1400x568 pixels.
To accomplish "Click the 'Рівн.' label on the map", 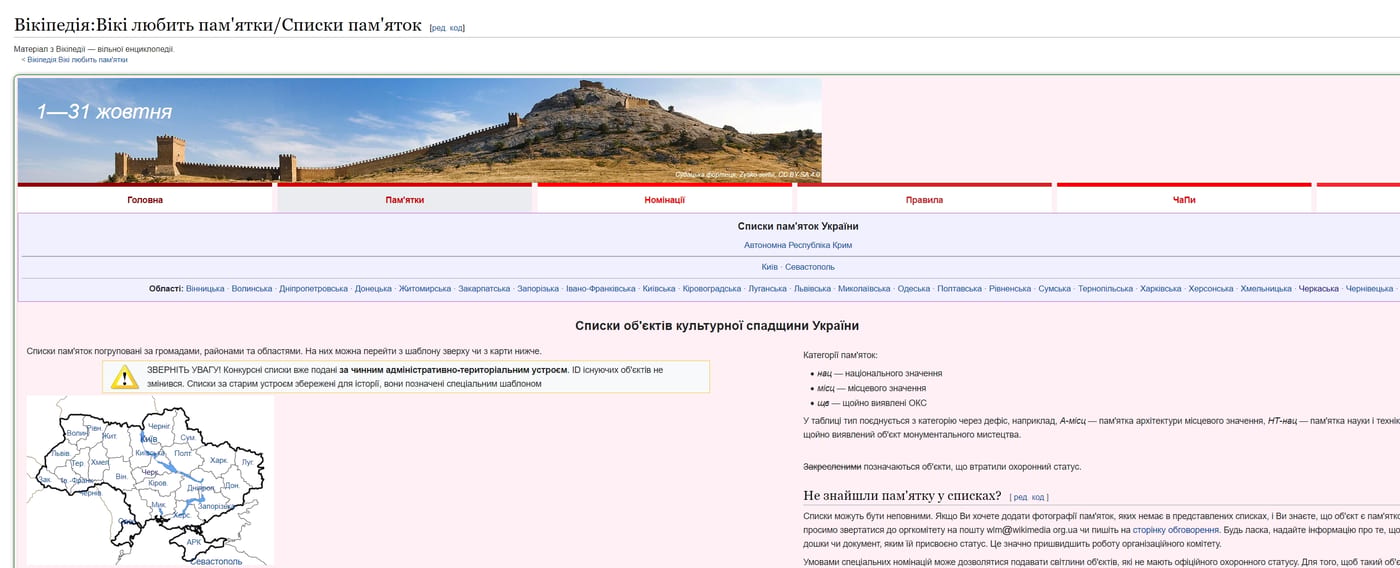I will point(95,428).
